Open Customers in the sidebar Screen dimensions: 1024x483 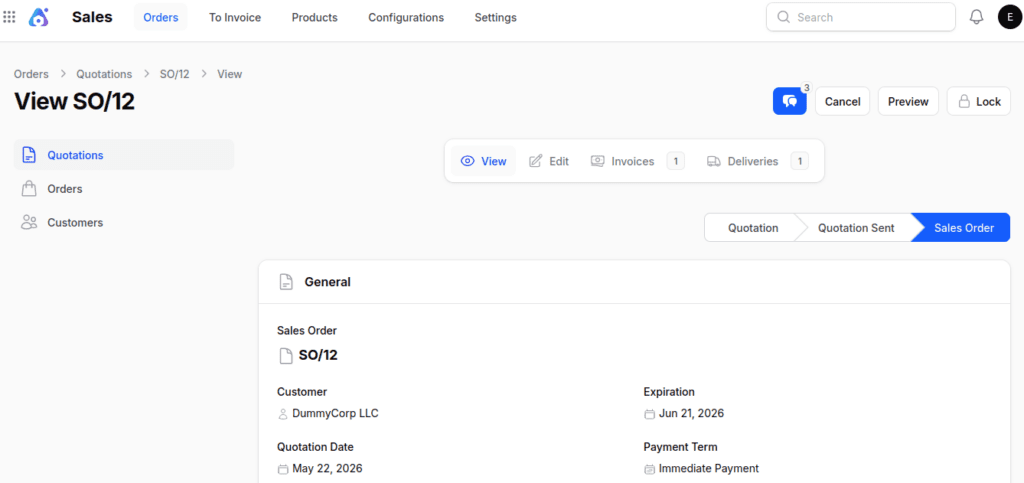[x=124, y=223]
